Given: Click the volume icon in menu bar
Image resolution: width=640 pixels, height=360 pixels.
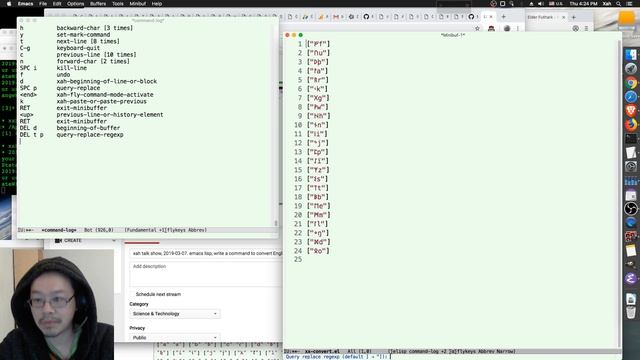Looking at the screenshot, I should point(541,4).
